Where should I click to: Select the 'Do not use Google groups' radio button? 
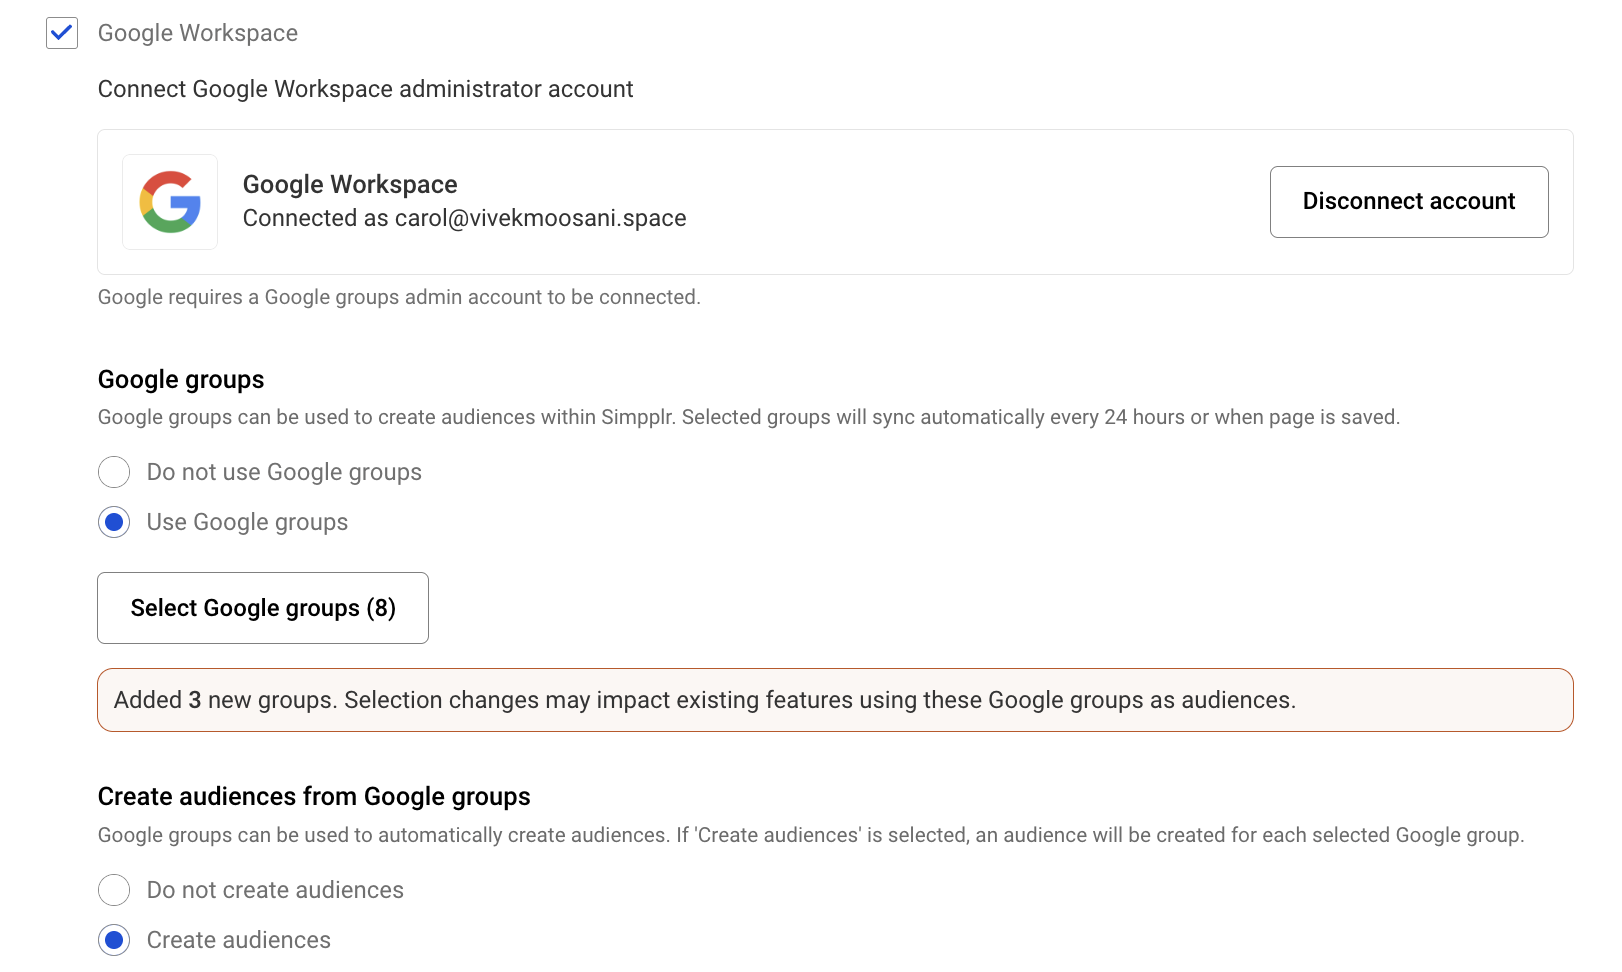tap(114, 472)
